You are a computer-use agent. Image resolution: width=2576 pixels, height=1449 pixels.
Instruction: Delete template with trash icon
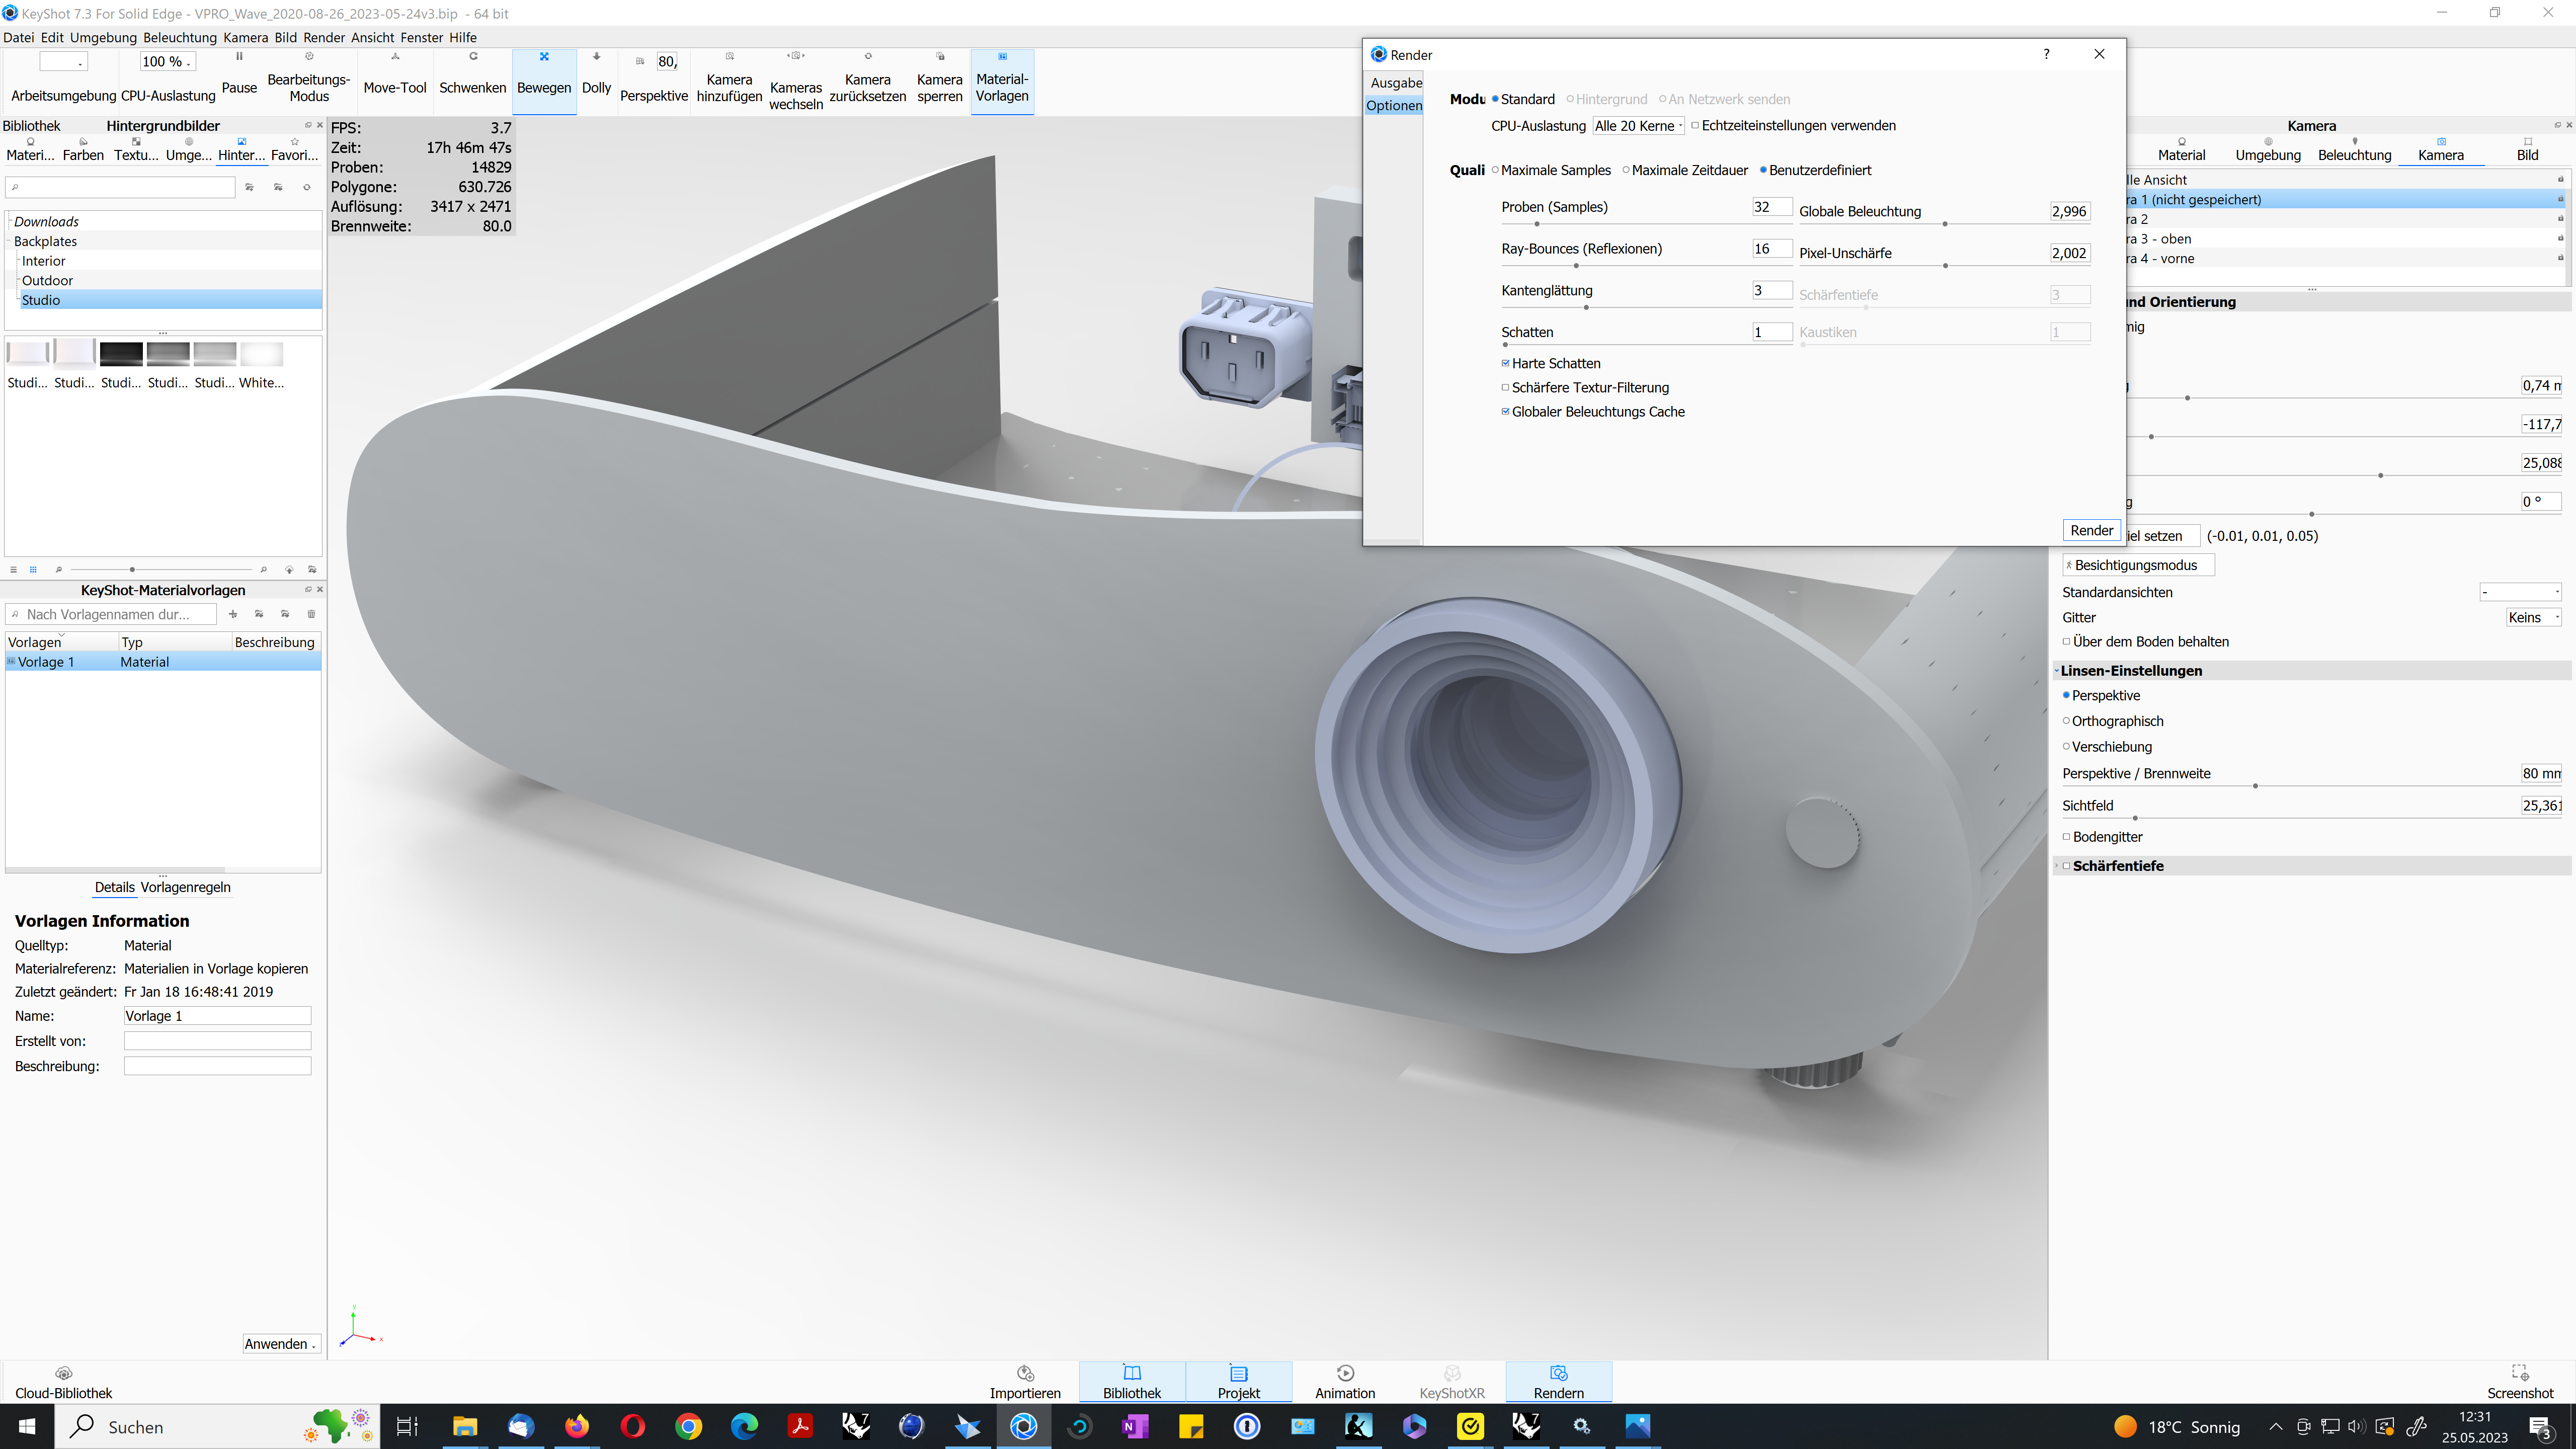[311, 614]
